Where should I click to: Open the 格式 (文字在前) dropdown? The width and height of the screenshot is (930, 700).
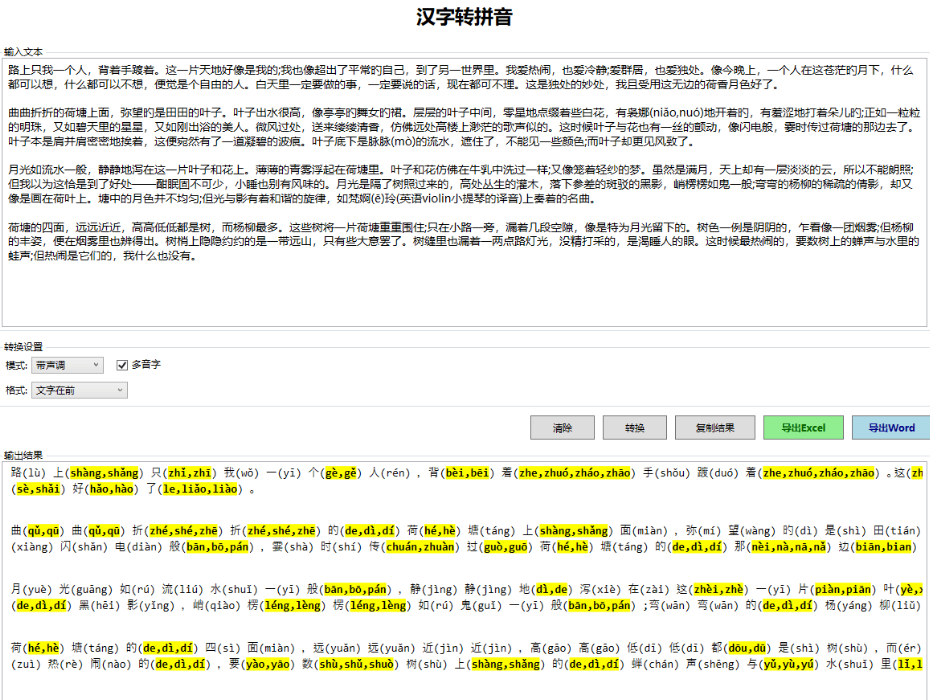79,390
